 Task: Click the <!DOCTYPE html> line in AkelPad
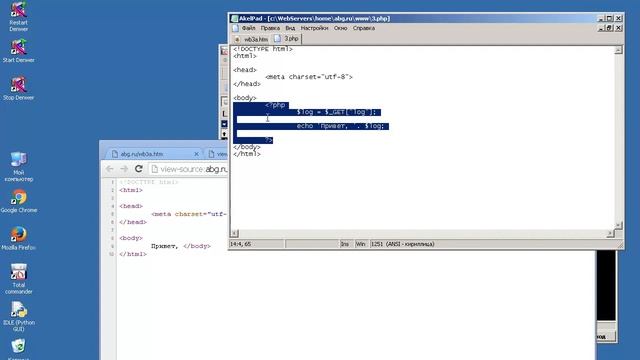(x=263, y=49)
